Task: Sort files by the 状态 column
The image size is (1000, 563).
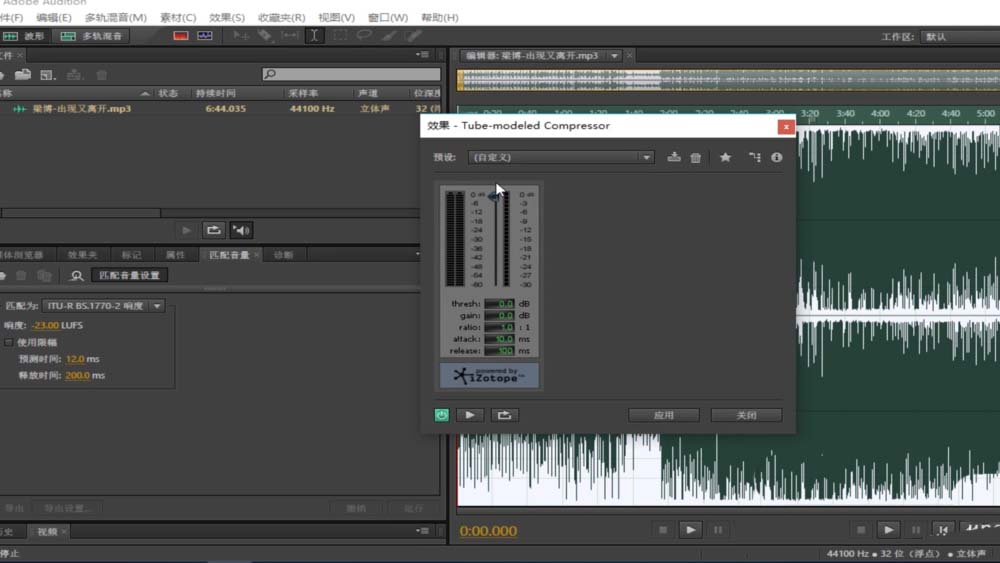Action: [168, 93]
